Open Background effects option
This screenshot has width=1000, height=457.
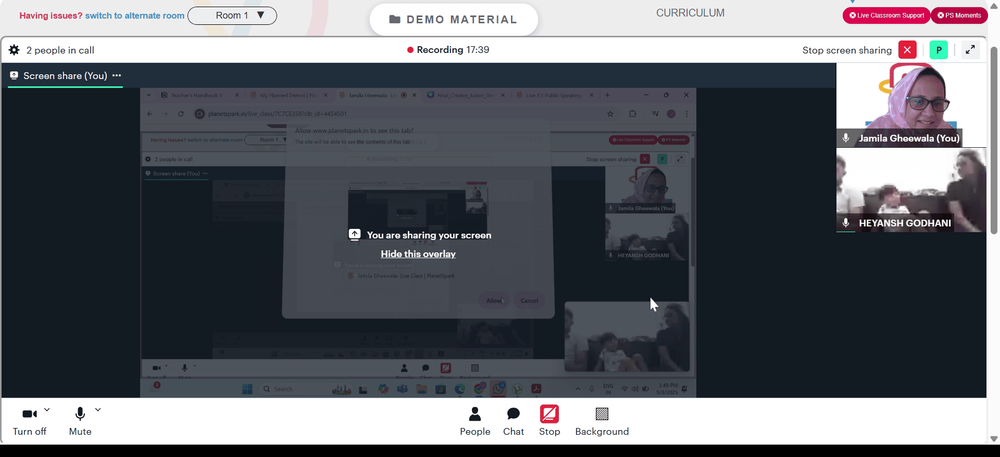[x=602, y=421]
